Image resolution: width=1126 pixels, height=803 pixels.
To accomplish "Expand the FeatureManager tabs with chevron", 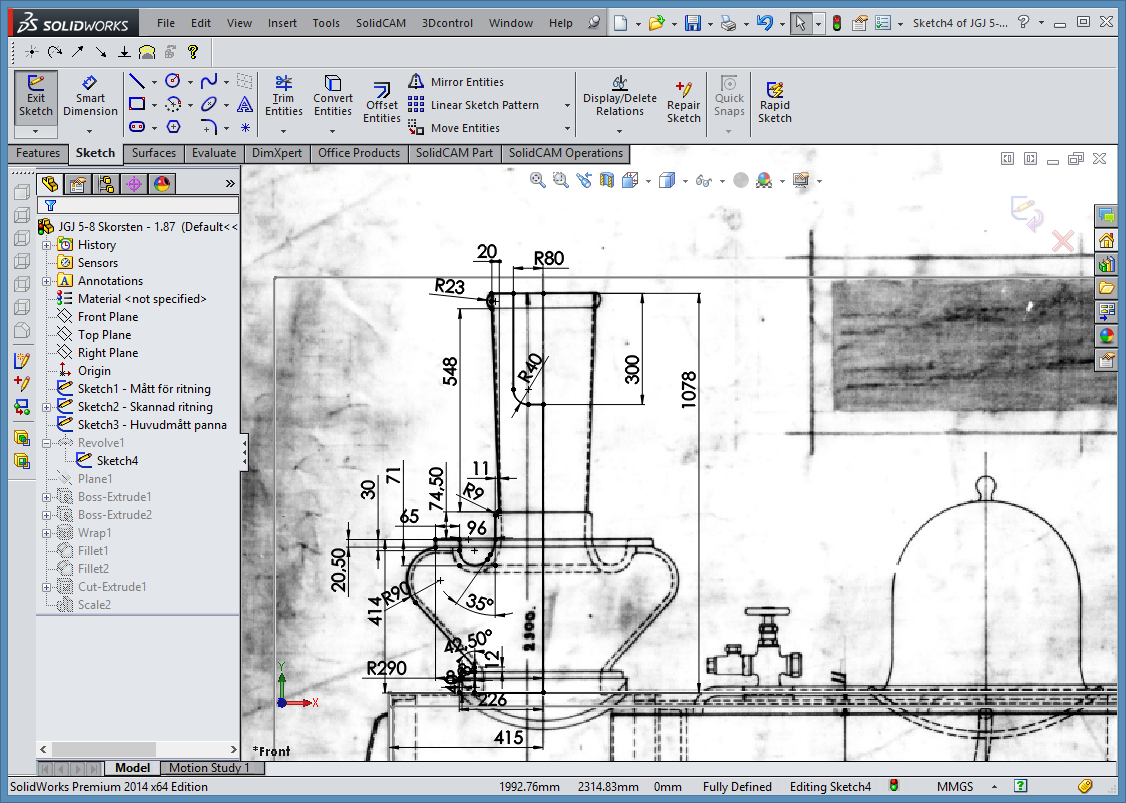I will point(230,184).
